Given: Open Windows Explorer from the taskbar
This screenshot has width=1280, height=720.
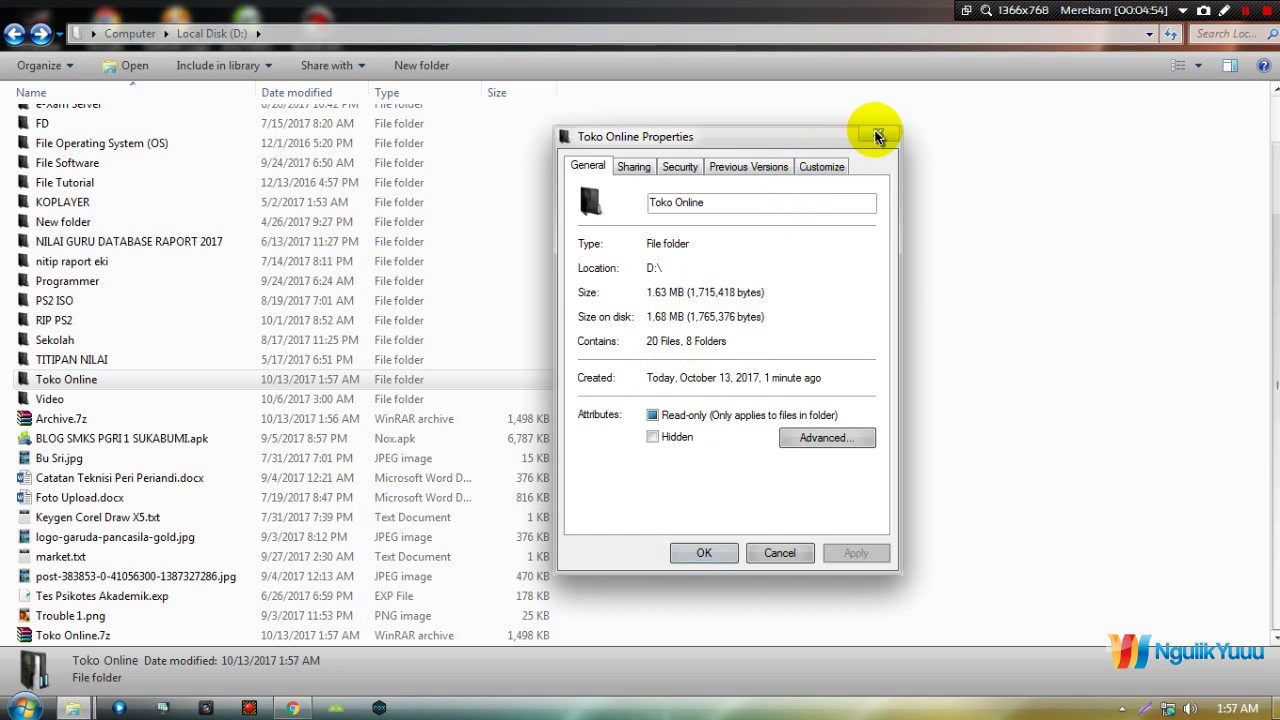Looking at the screenshot, I should (x=74, y=708).
